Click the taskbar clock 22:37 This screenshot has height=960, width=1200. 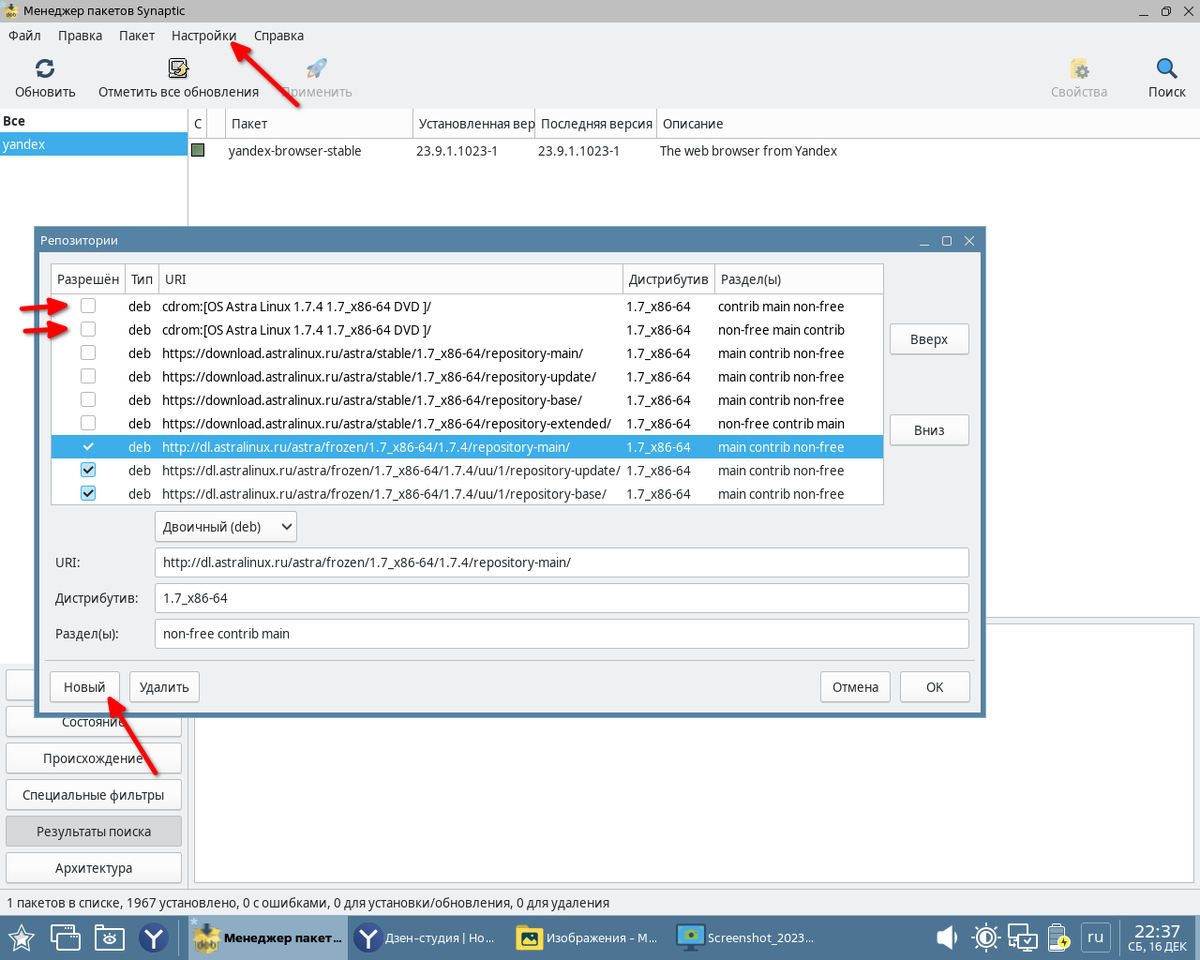click(x=1158, y=937)
